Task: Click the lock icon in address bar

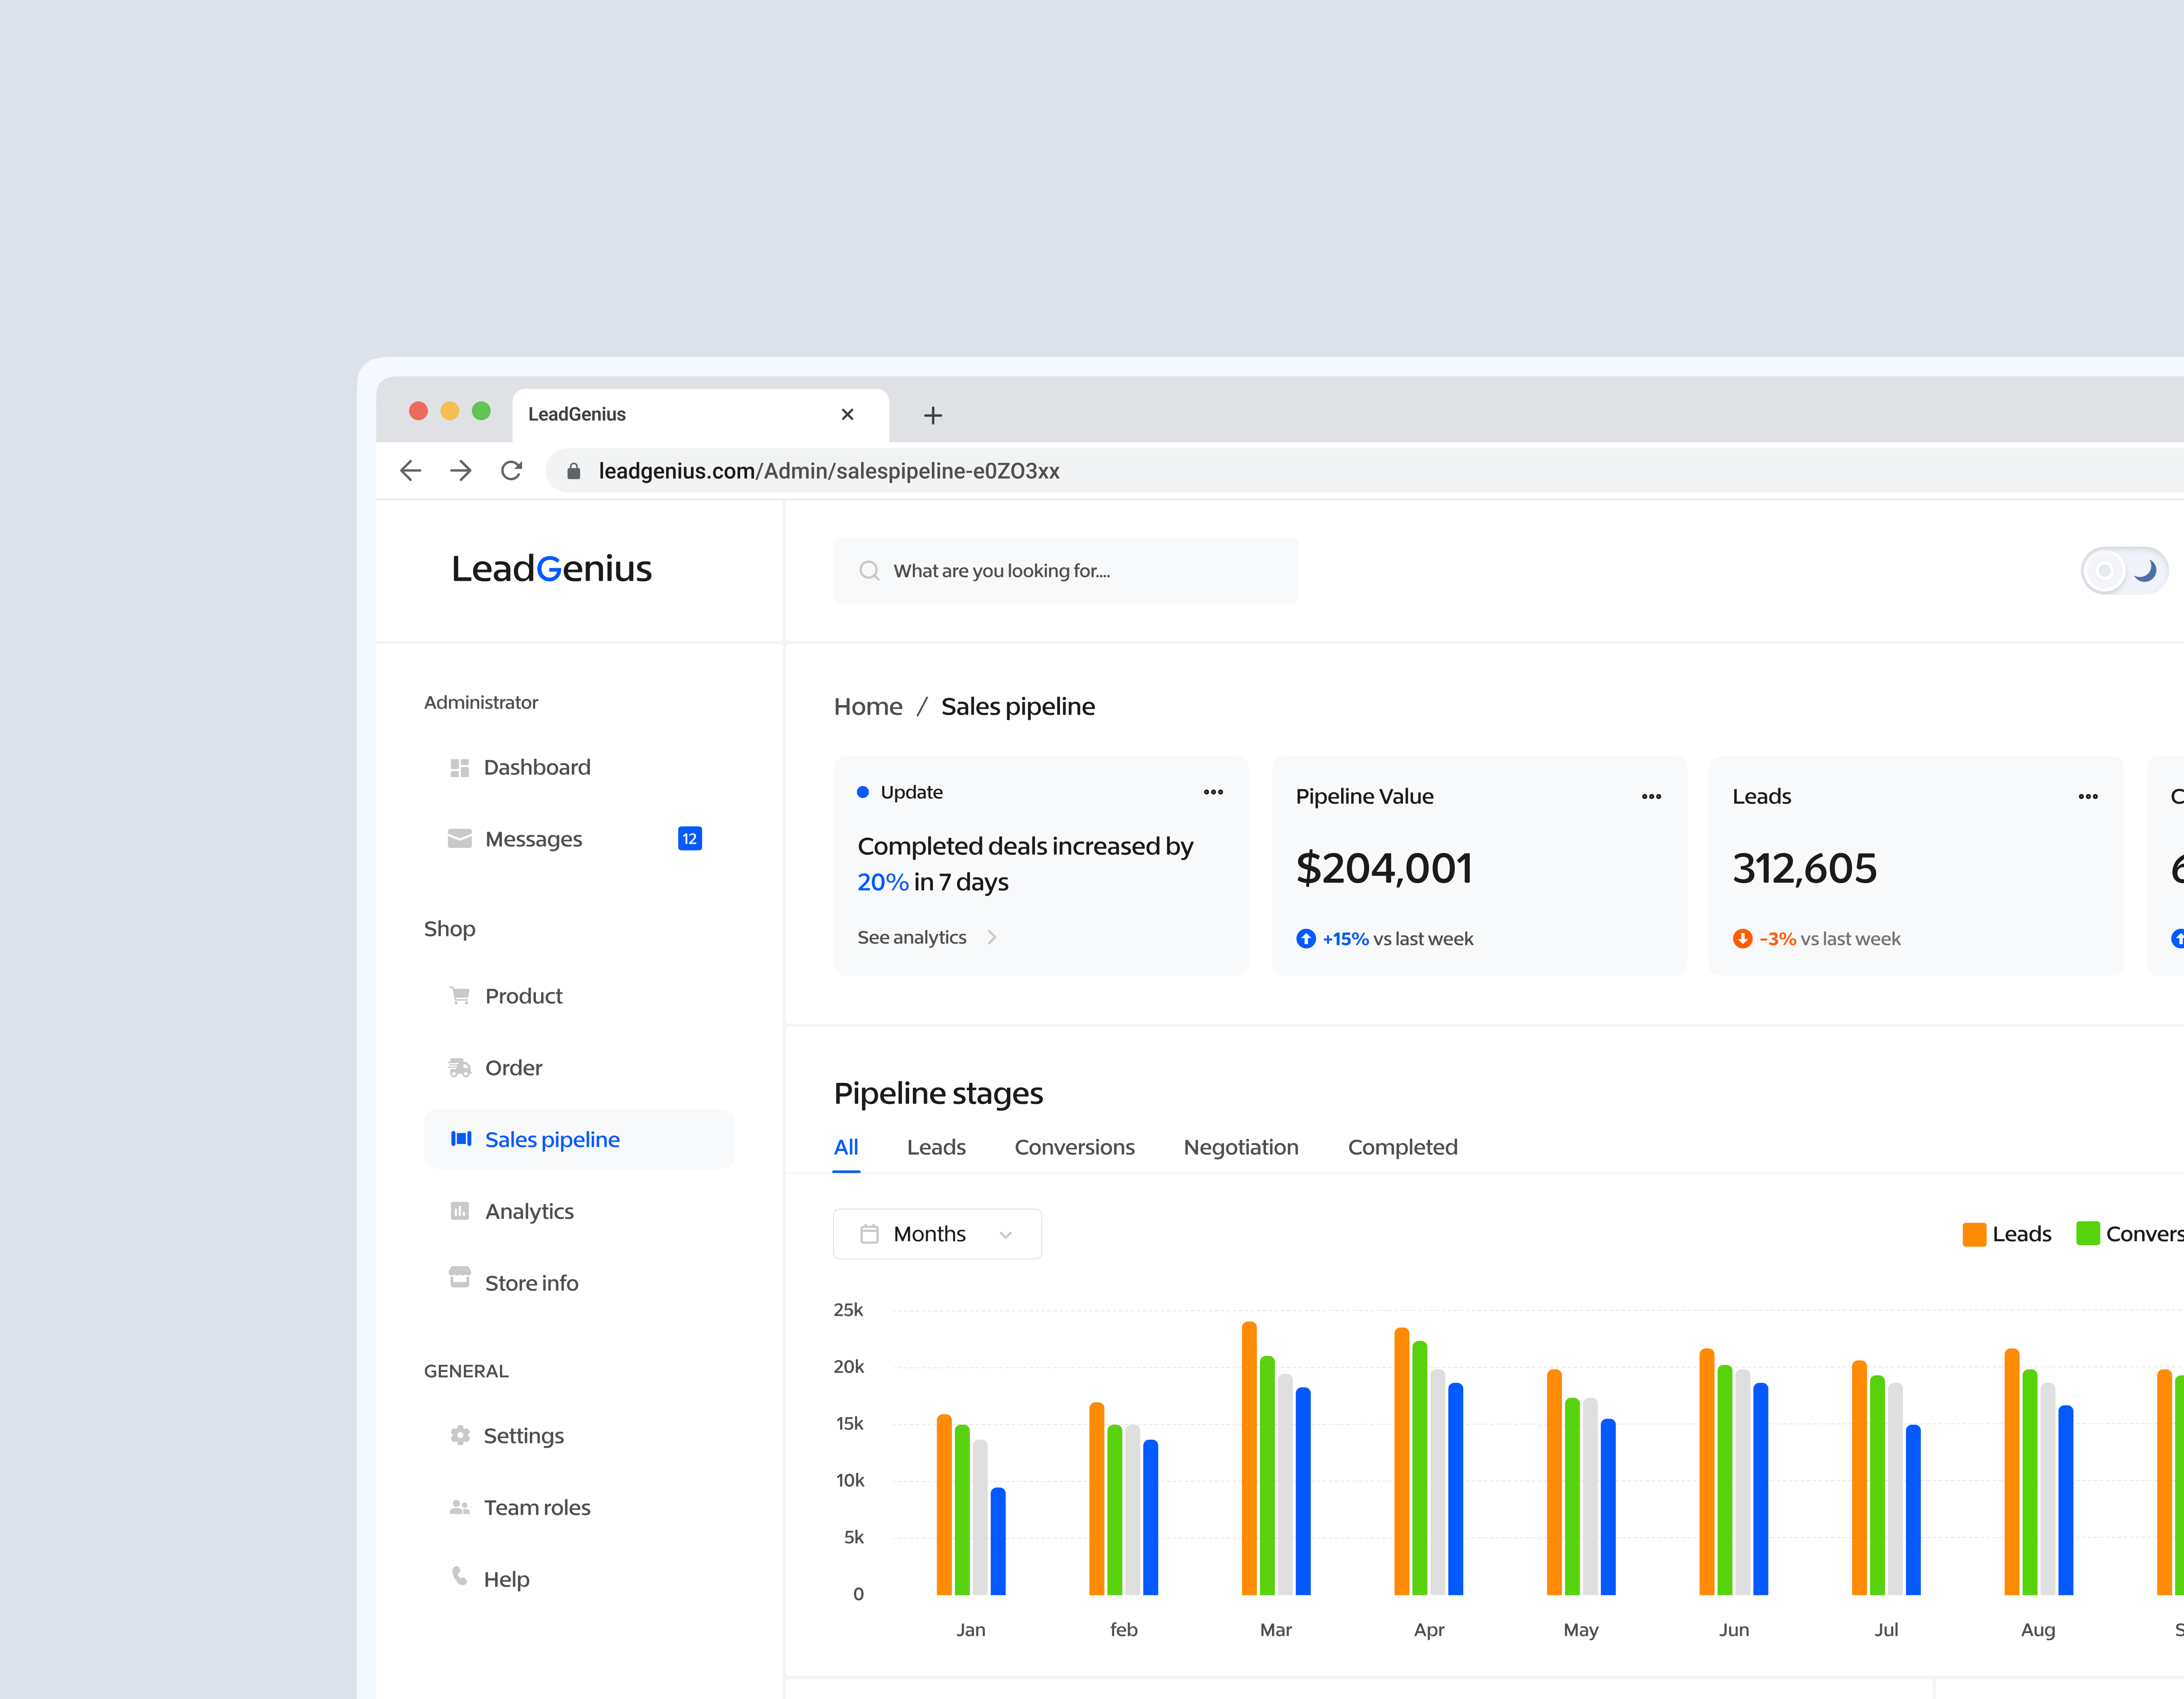Action: (x=574, y=471)
